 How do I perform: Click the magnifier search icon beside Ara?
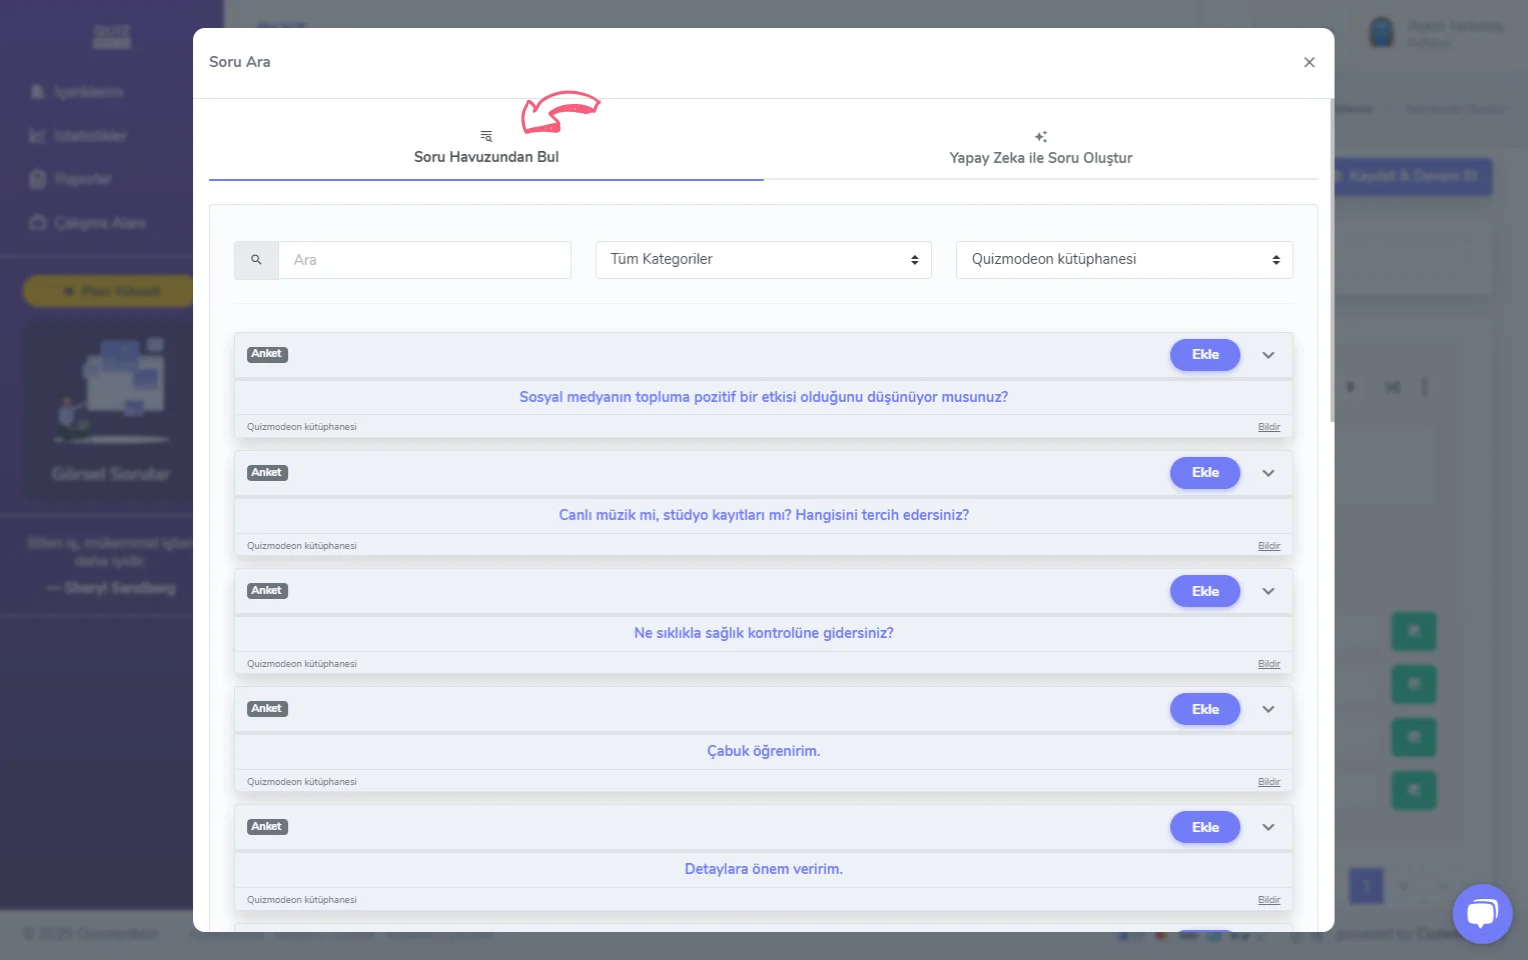pos(256,260)
